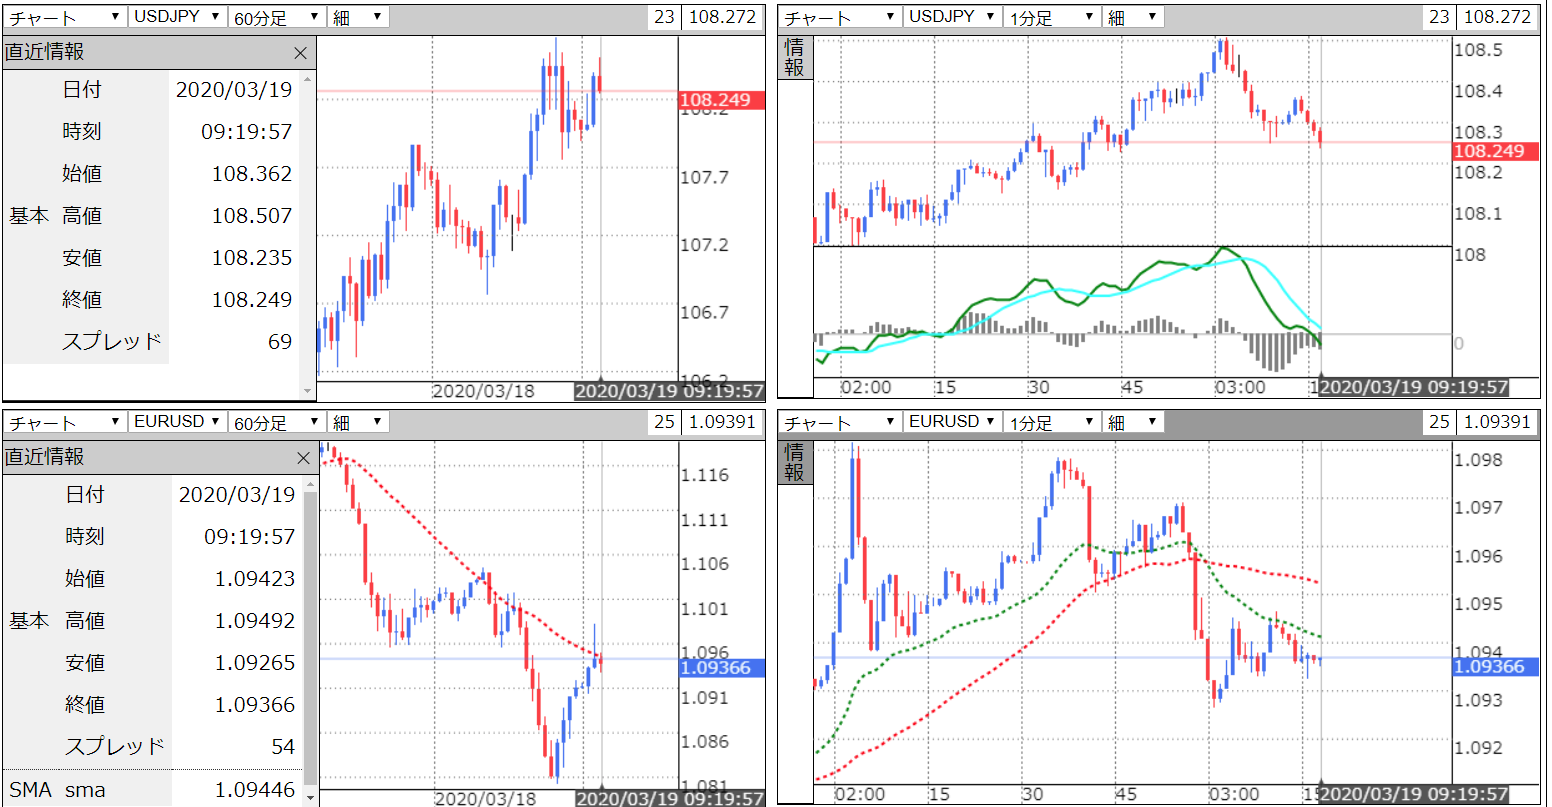Click the 始値 value 108.362 in the USDJPY info panel

tap(252, 174)
